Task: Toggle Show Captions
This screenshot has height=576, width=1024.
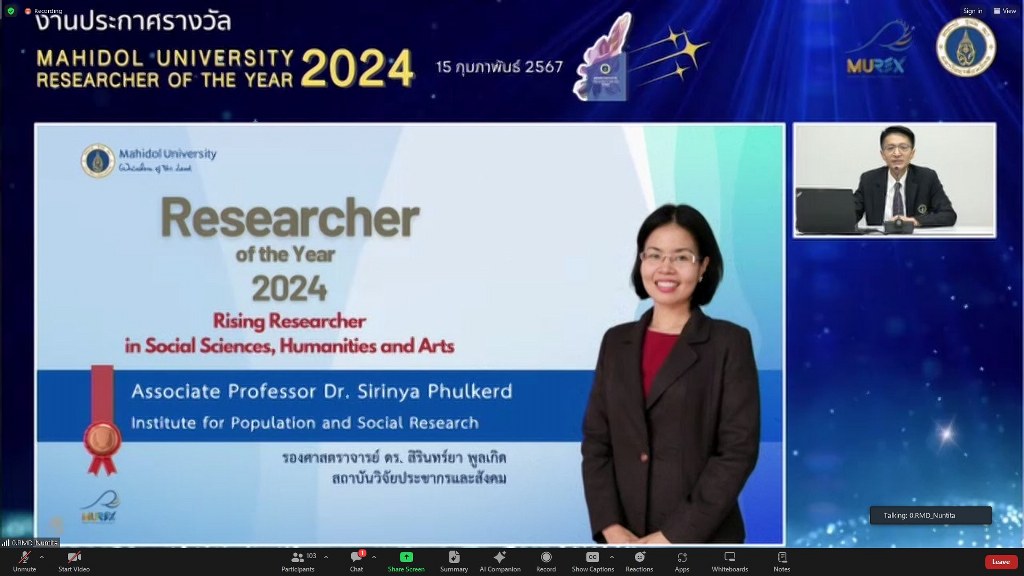Action: 592,561
